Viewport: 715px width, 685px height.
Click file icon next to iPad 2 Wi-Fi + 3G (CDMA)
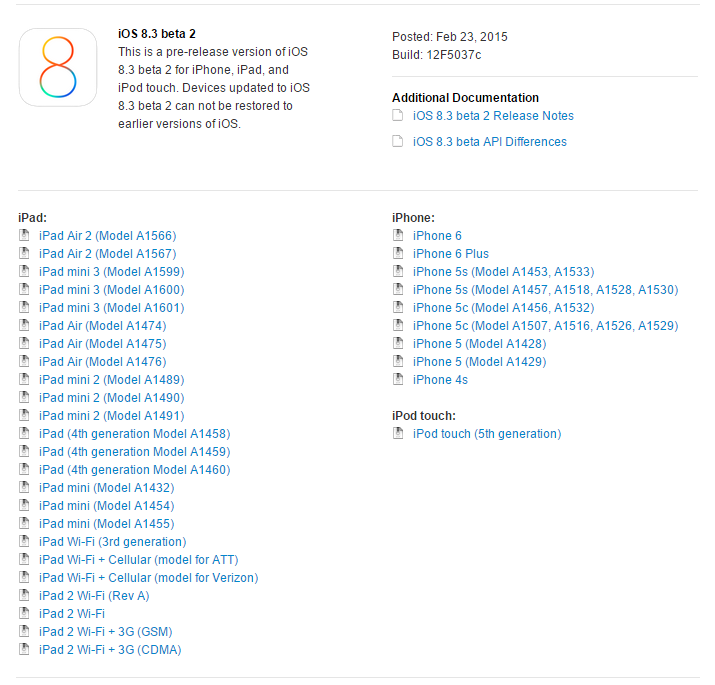tap(24, 649)
